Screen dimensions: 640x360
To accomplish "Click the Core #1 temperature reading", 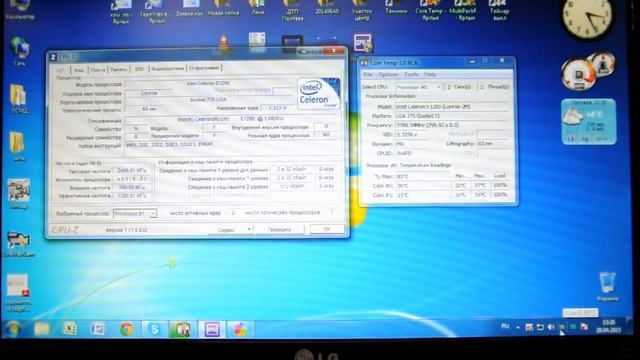I will 423,195.
